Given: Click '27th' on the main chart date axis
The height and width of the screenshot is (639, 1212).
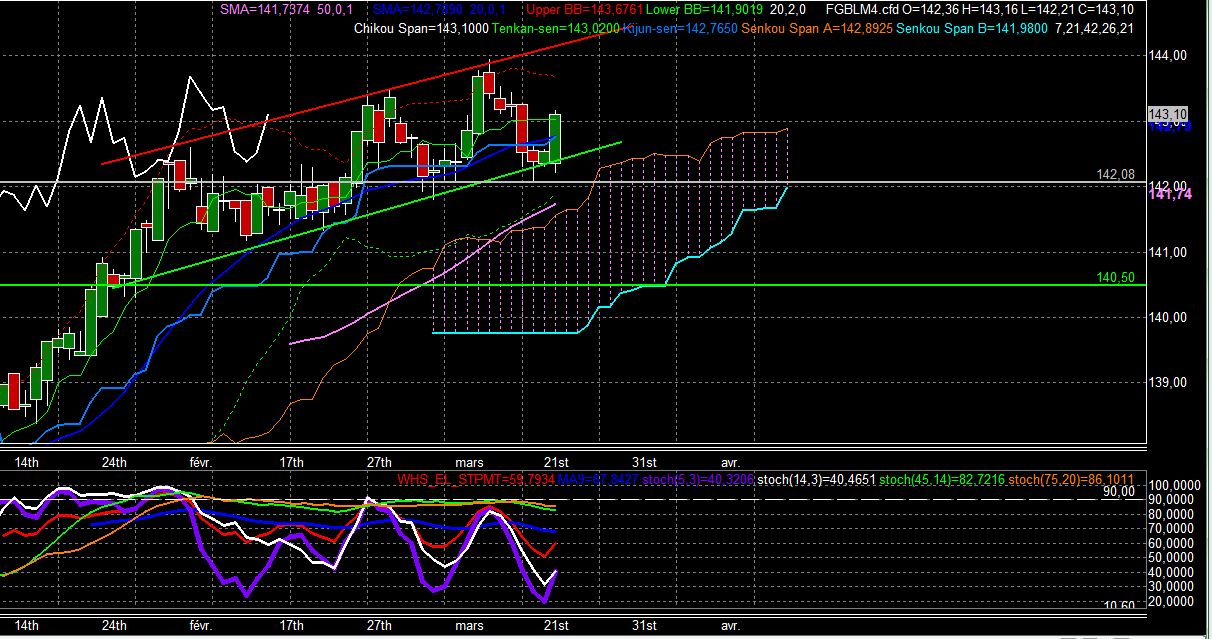Looking at the screenshot, I should [378, 462].
